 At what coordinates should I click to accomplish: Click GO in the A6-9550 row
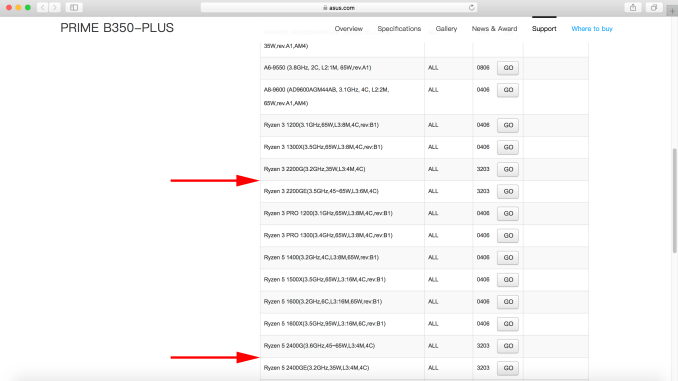pos(508,68)
